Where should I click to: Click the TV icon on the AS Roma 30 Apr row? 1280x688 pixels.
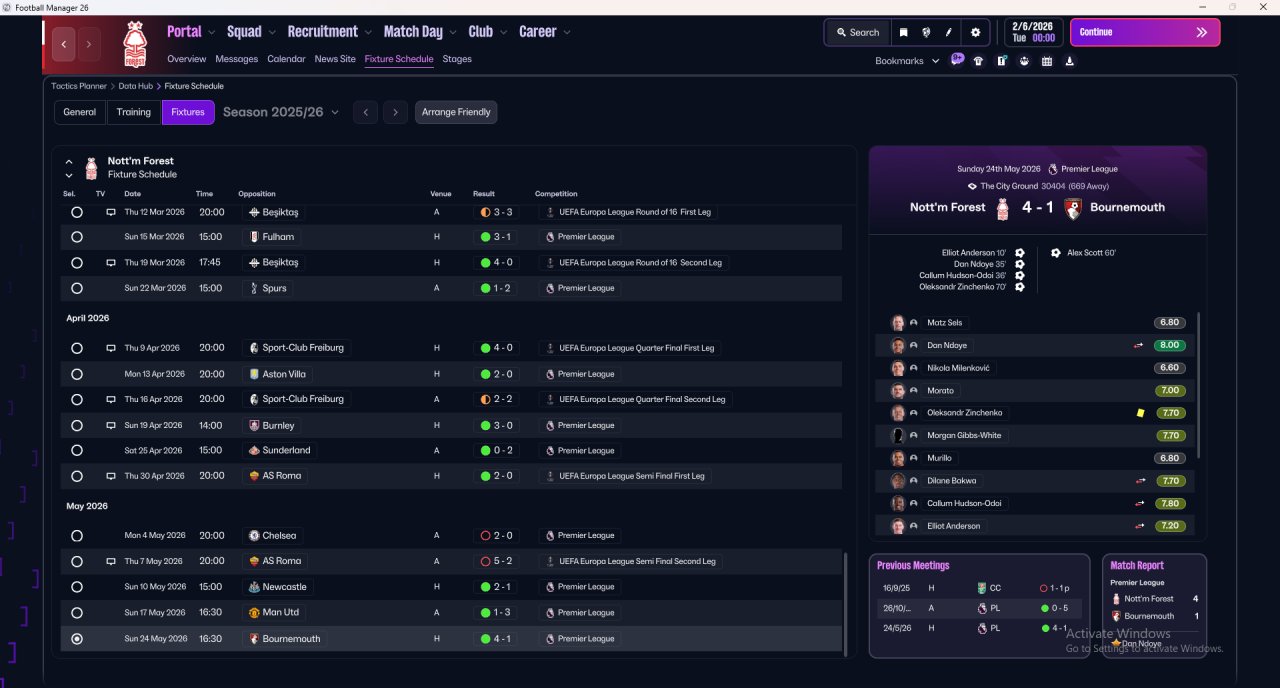(111, 476)
